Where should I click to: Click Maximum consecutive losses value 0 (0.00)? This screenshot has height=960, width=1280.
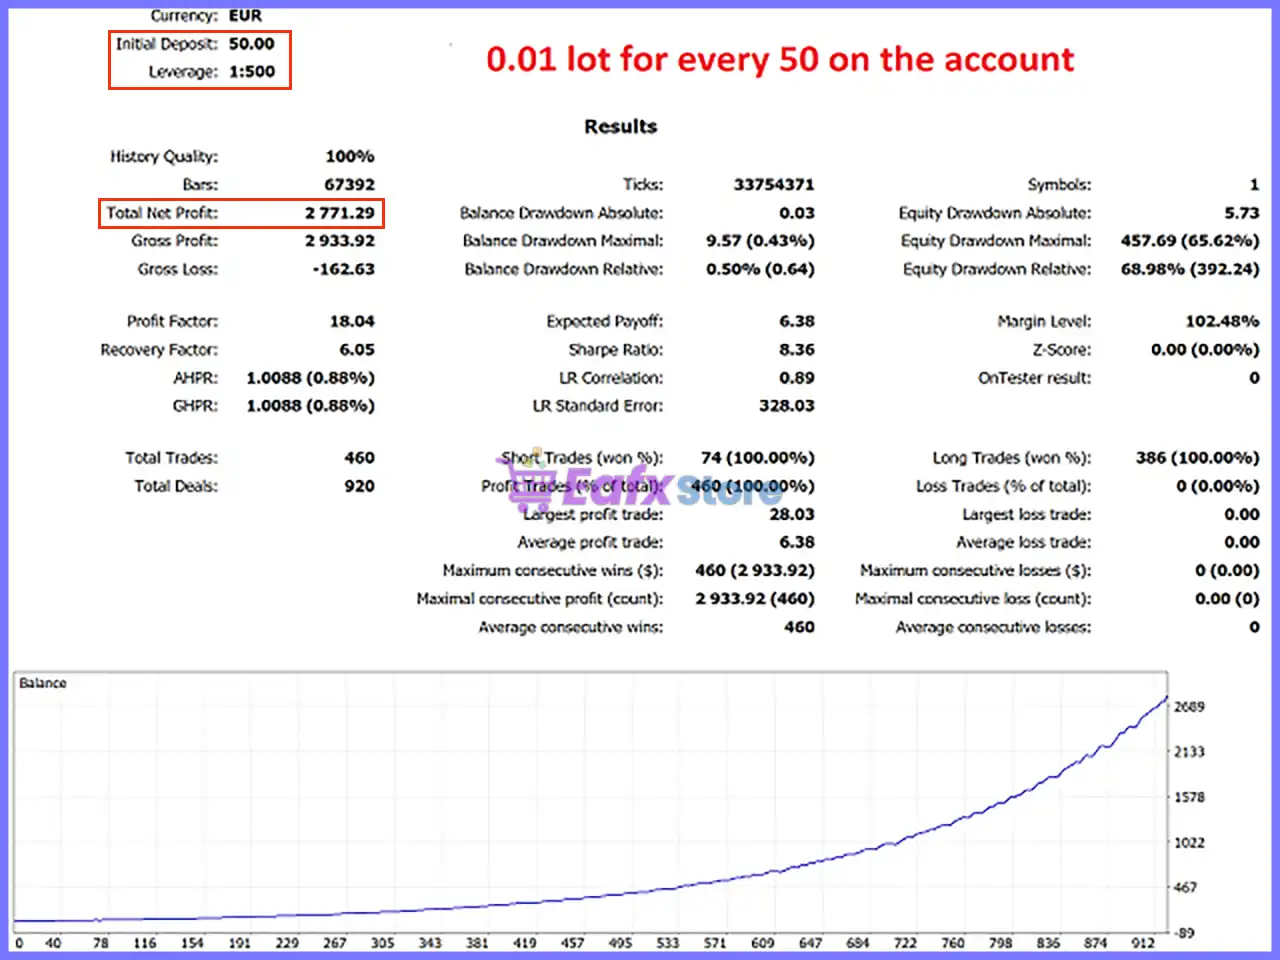(1227, 571)
